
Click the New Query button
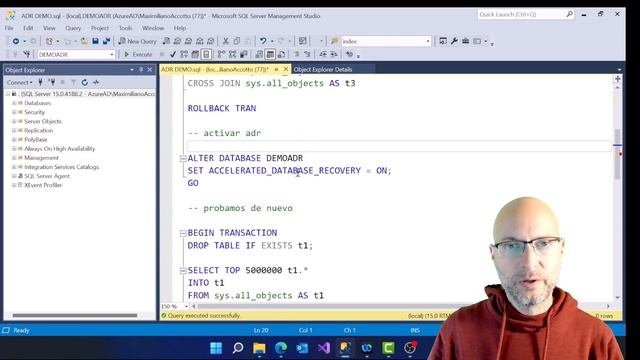click(138, 41)
